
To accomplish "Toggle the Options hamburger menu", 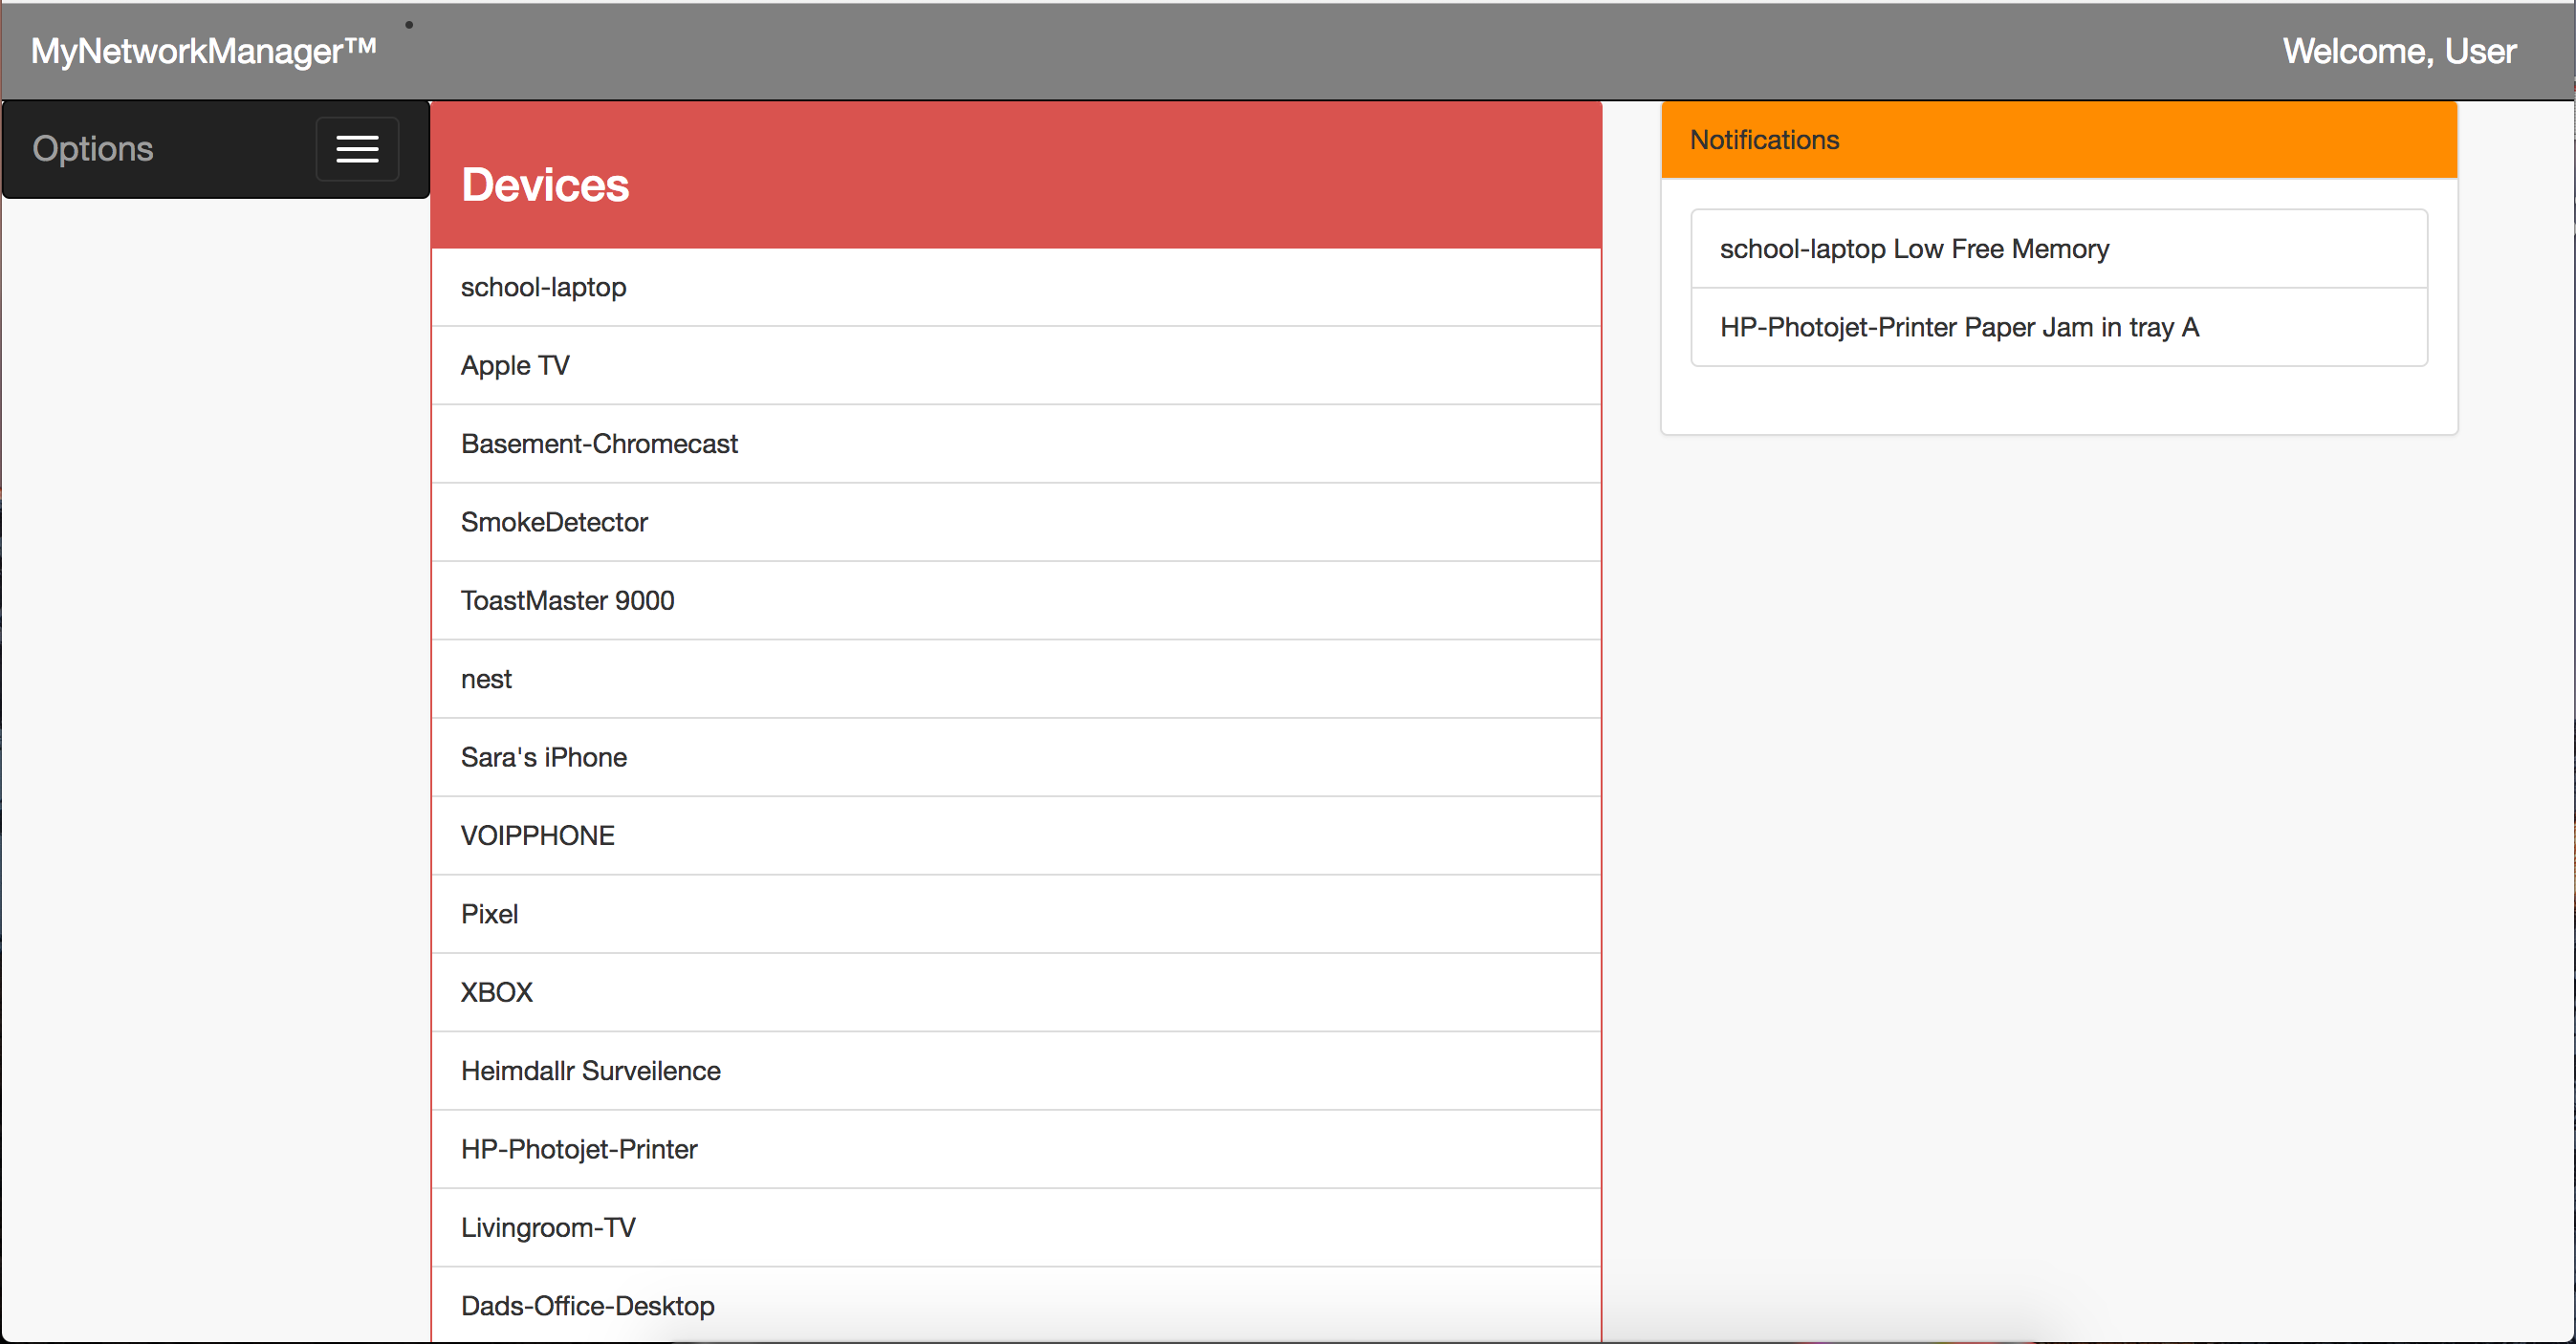I will pos(357,149).
